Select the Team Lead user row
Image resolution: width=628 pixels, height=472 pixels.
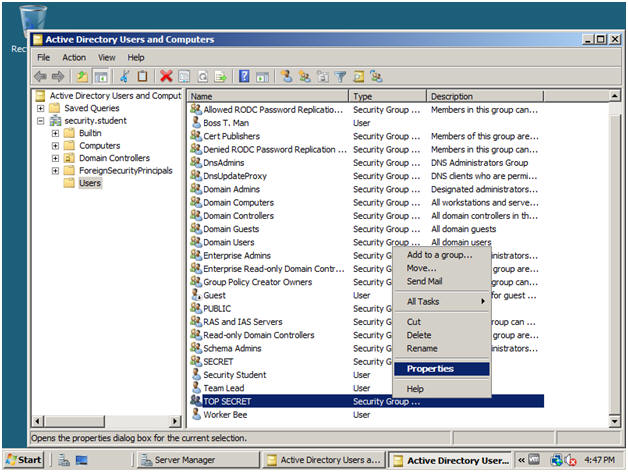(x=367, y=388)
